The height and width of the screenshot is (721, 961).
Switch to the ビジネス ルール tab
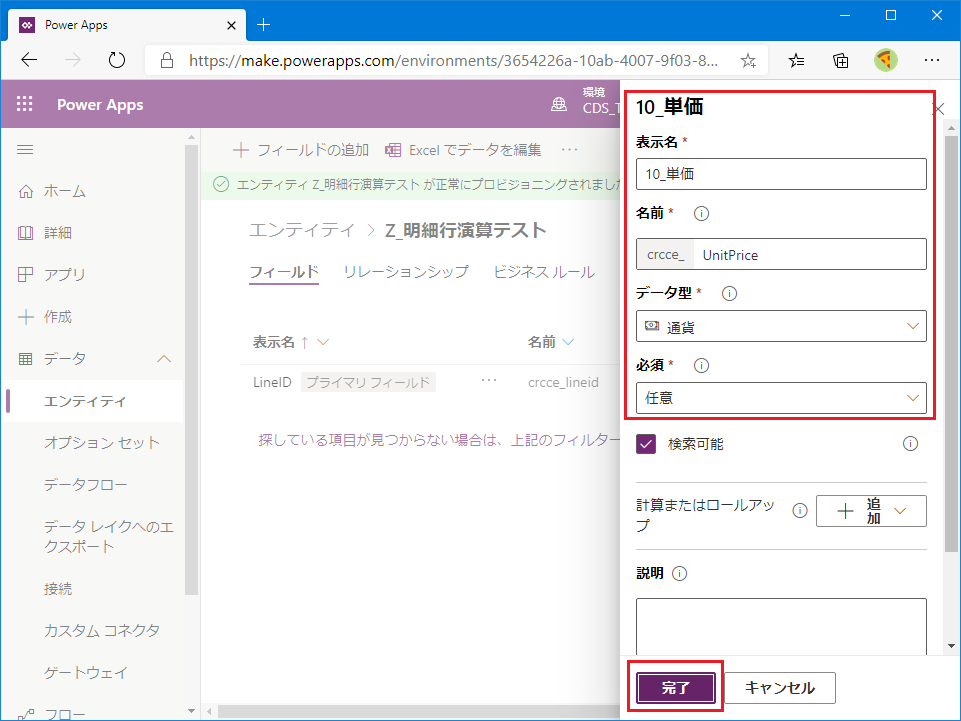pyautogui.click(x=544, y=272)
